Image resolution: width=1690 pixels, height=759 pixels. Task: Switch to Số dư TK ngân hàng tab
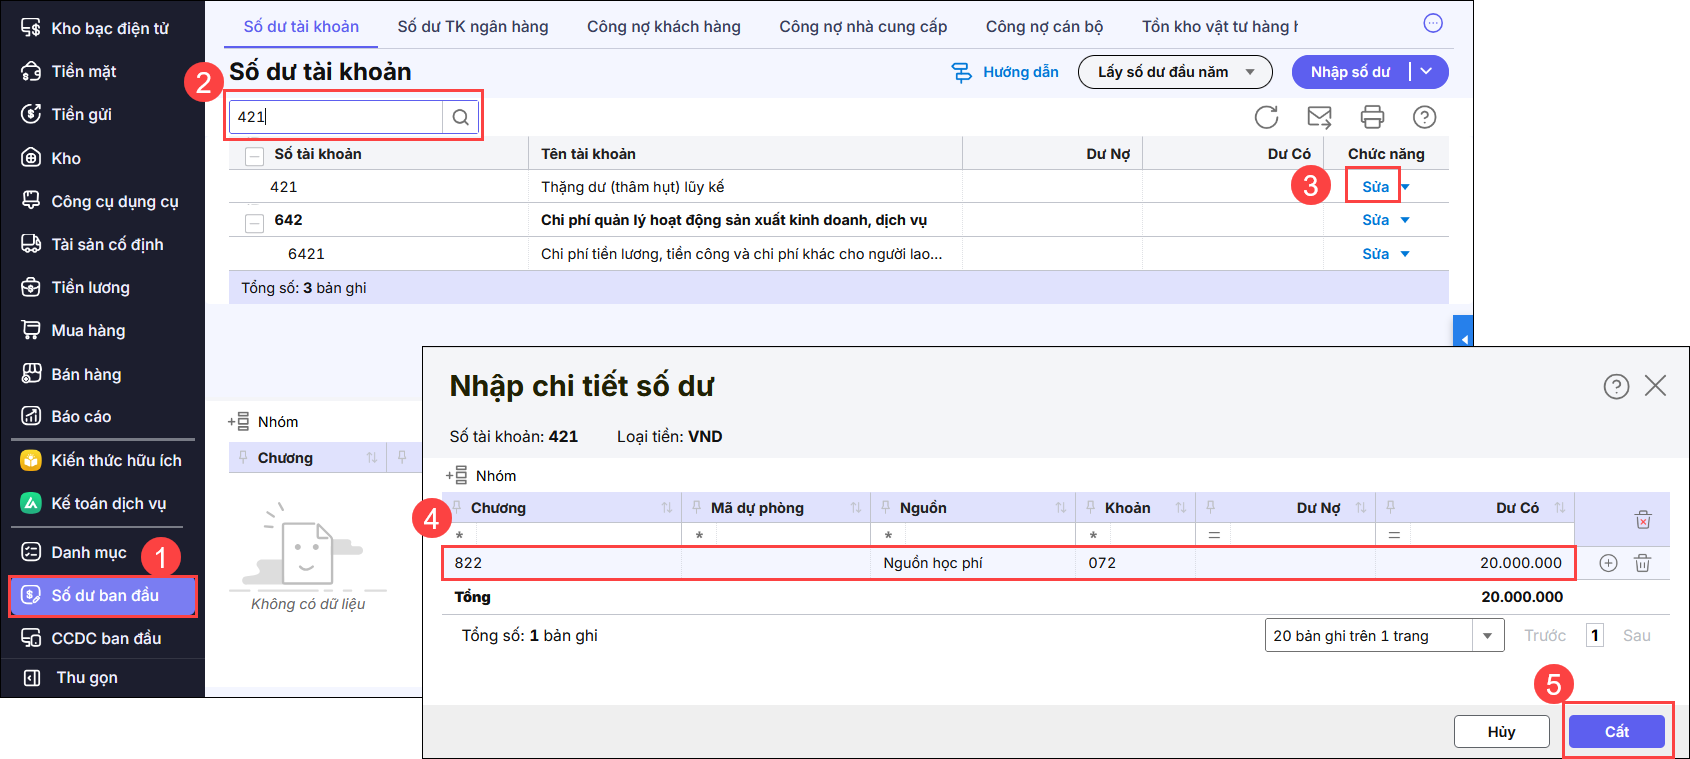coord(472,27)
